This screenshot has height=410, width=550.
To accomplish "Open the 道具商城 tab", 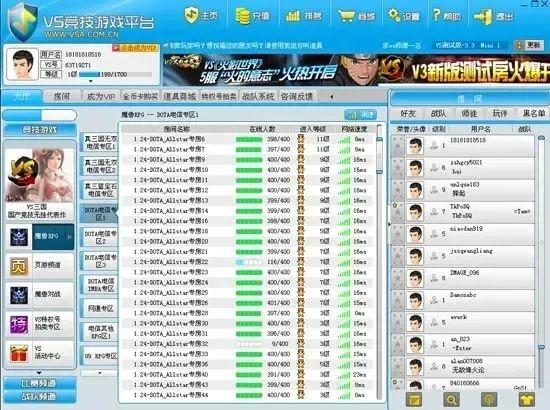I will 179,96.
